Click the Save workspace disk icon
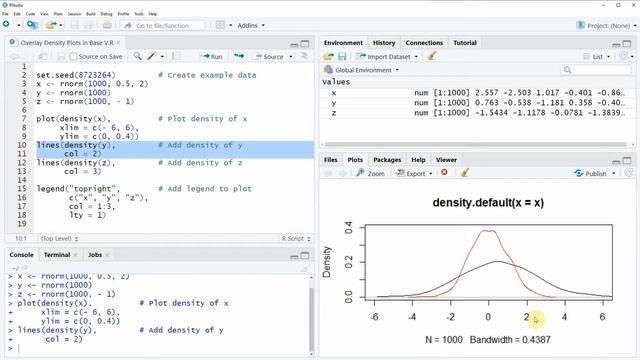Image resolution: width=640 pixels, height=360 pixels. point(342,56)
